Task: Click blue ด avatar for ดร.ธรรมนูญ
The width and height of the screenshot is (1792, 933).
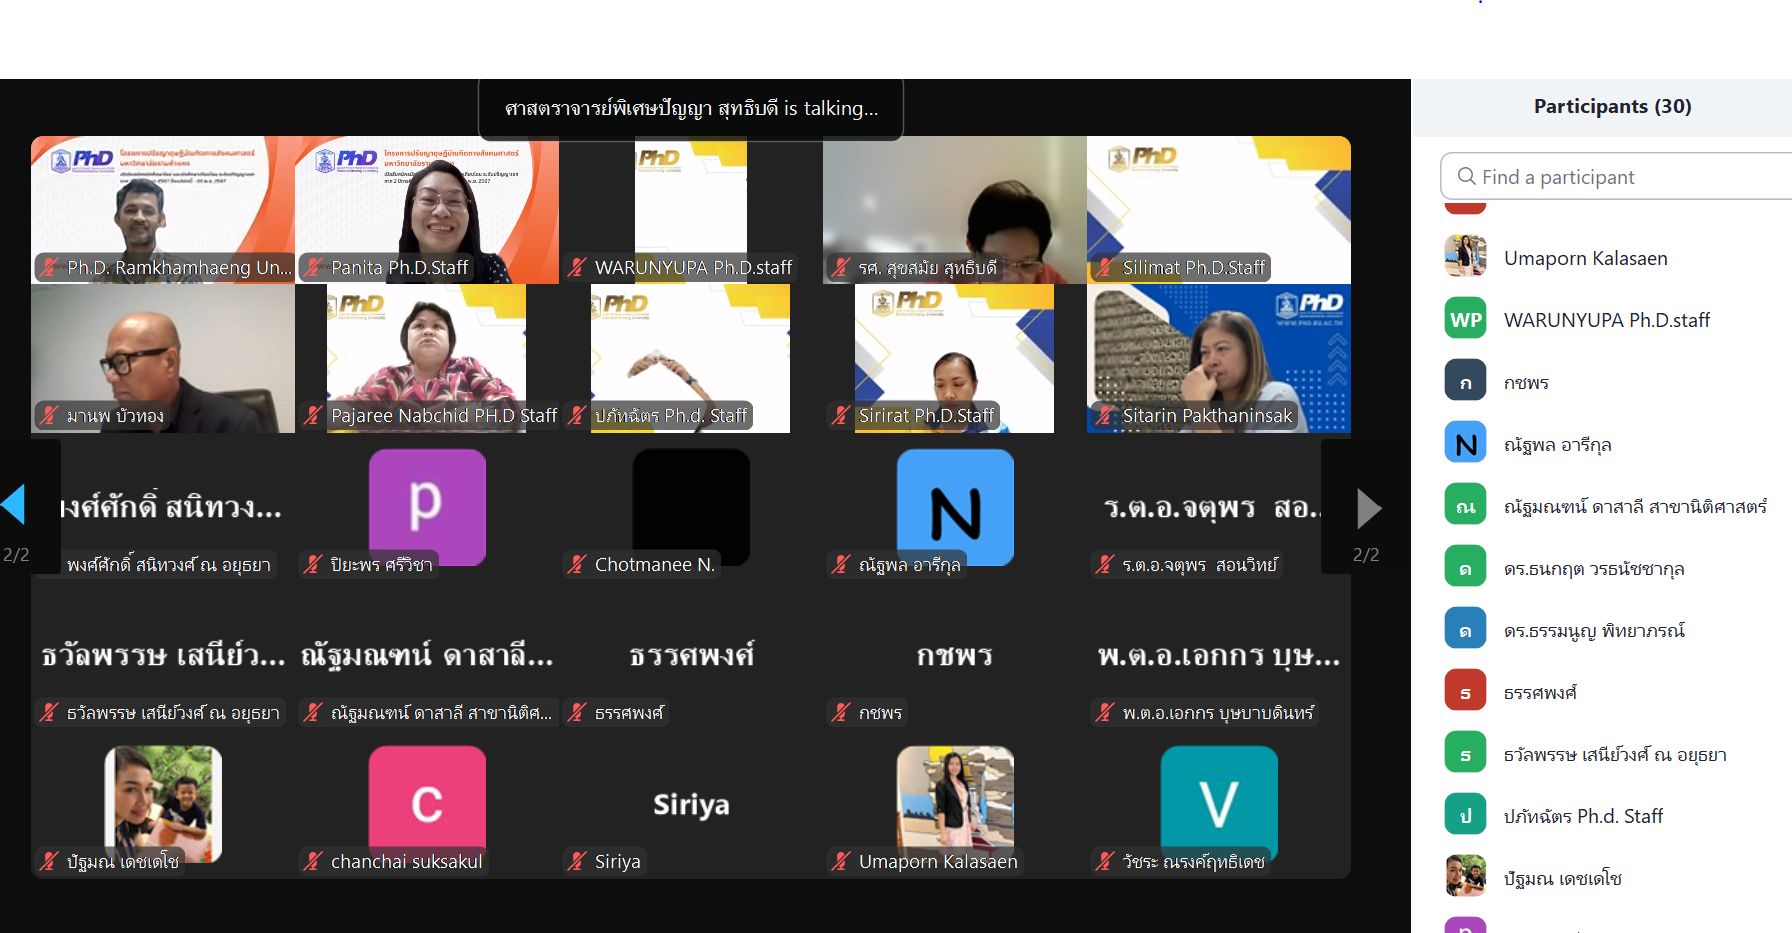Action: [x=1465, y=629]
